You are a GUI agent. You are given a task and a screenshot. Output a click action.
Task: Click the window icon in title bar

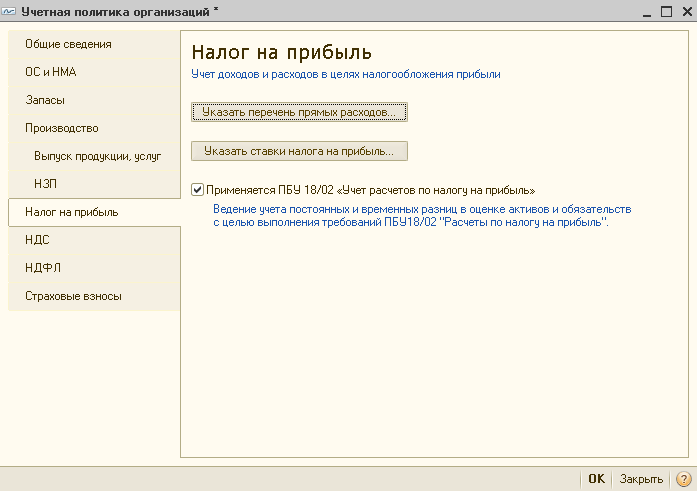pyautogui.click(x=8, y=12)
